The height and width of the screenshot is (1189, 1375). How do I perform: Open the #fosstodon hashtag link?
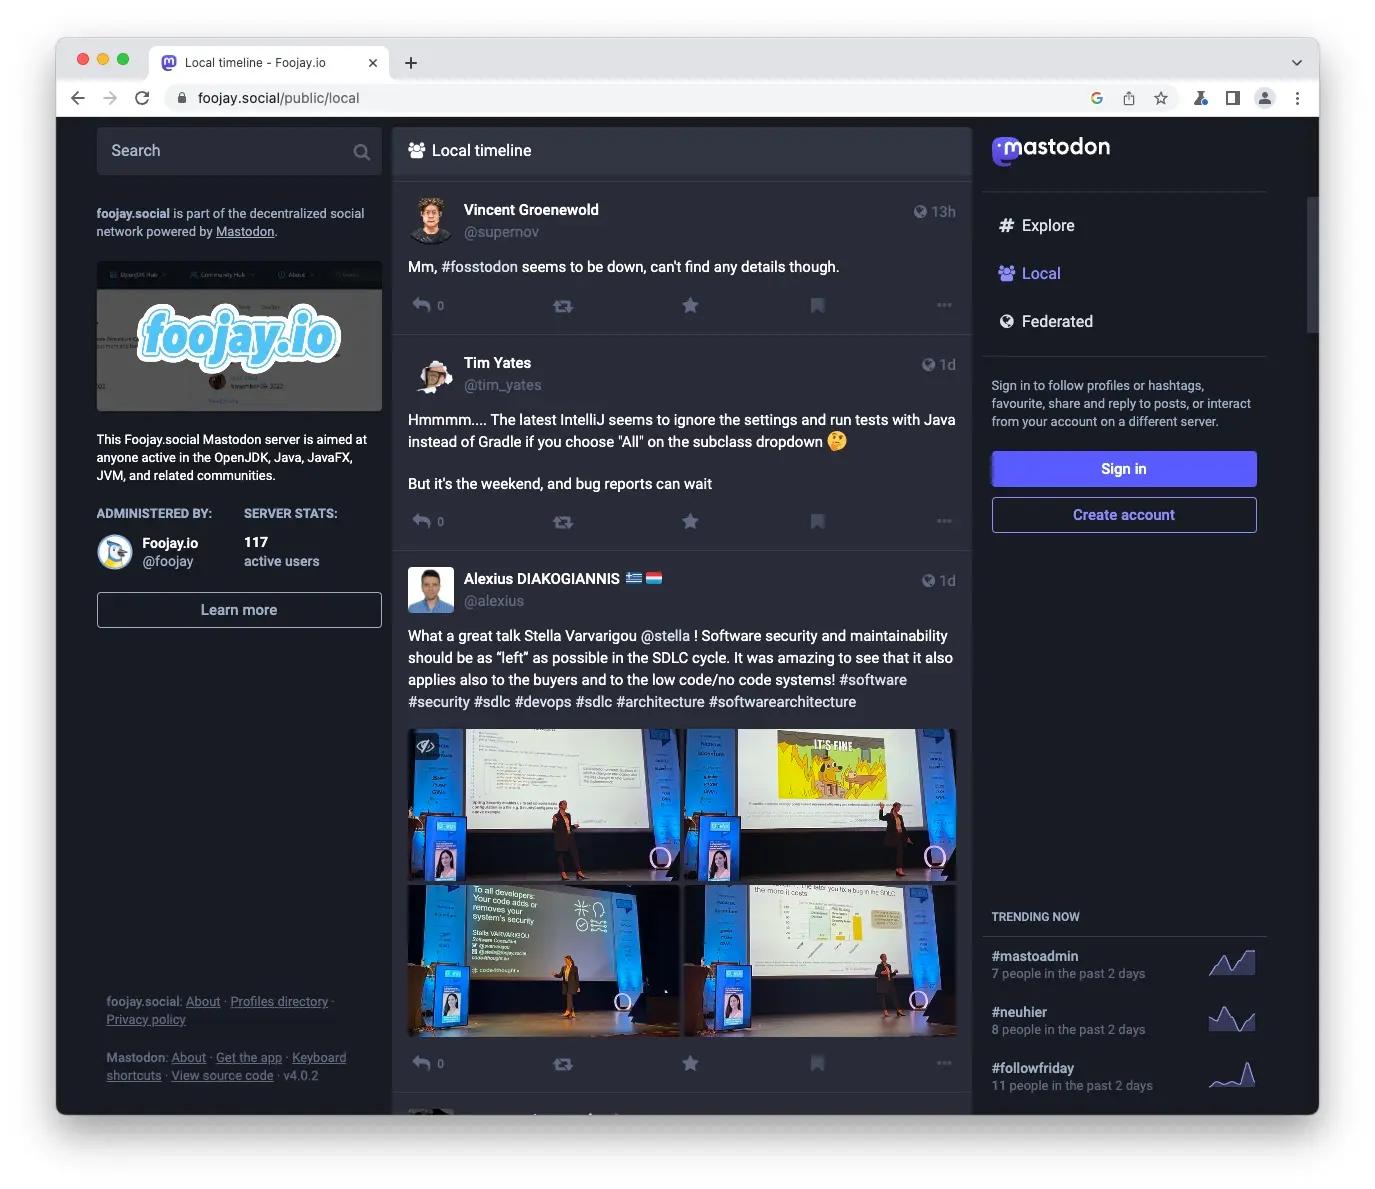[x=480, y=267]
